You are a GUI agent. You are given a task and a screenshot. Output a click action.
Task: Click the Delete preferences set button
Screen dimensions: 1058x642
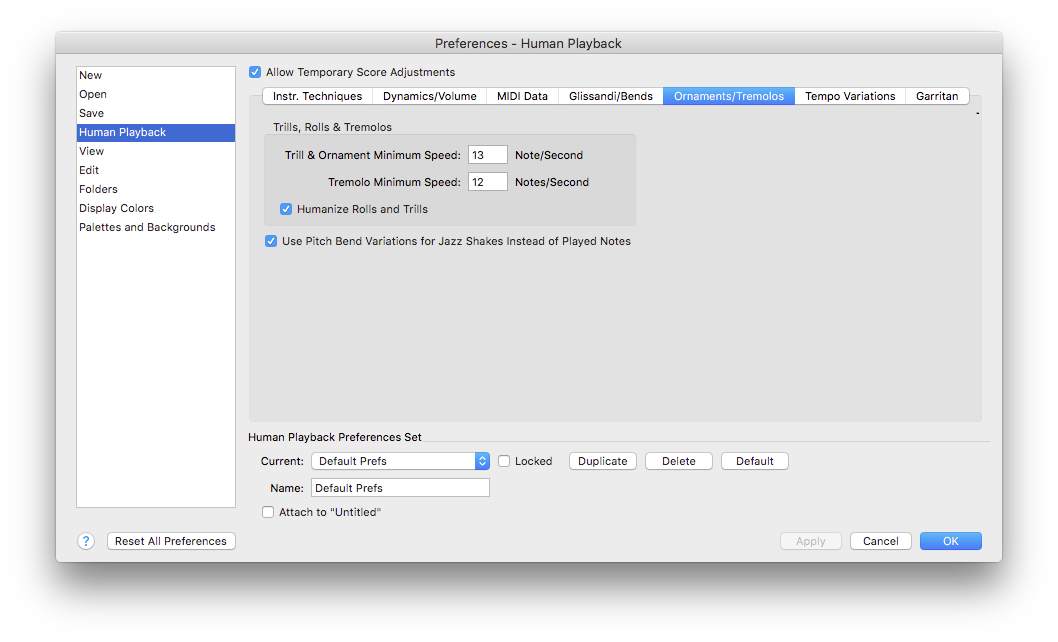679,461
